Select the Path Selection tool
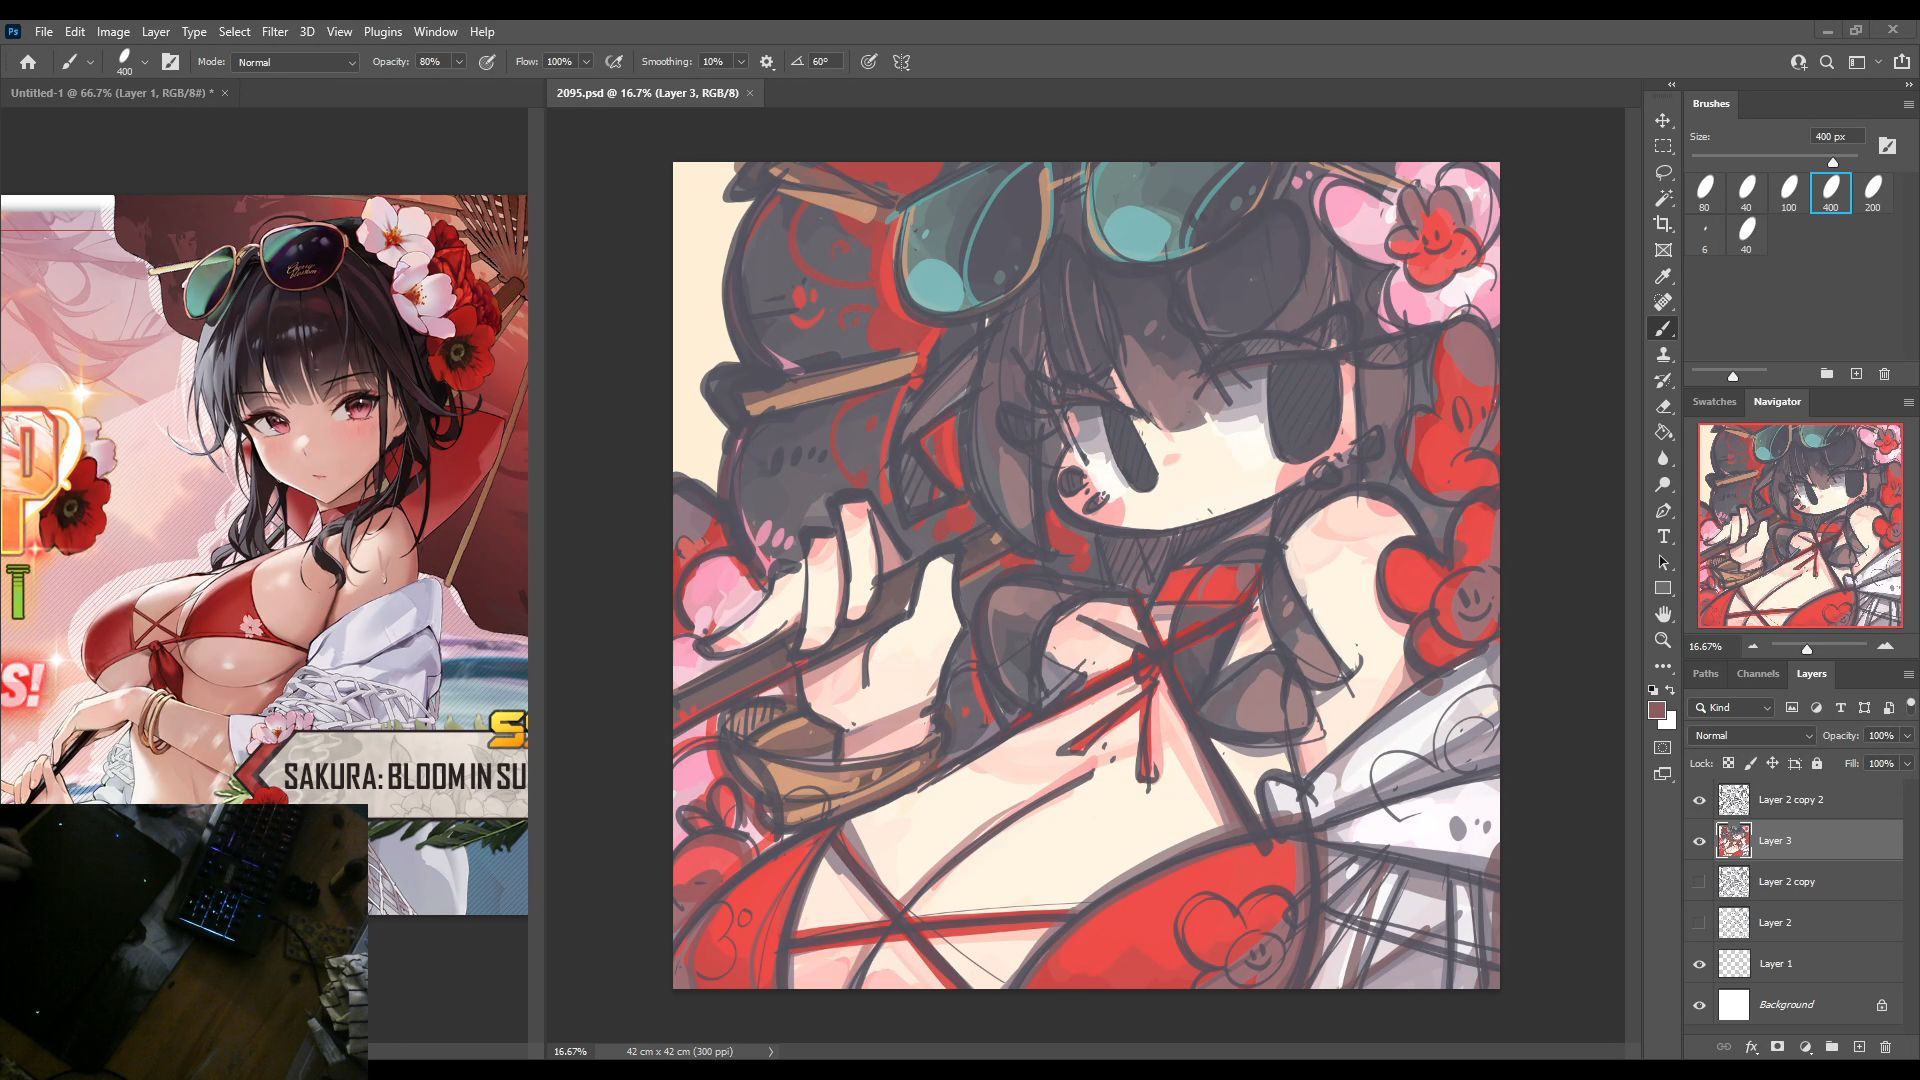This screenshot has height=1080, width=1920. pyautogui.click(x=1663, y=562)
